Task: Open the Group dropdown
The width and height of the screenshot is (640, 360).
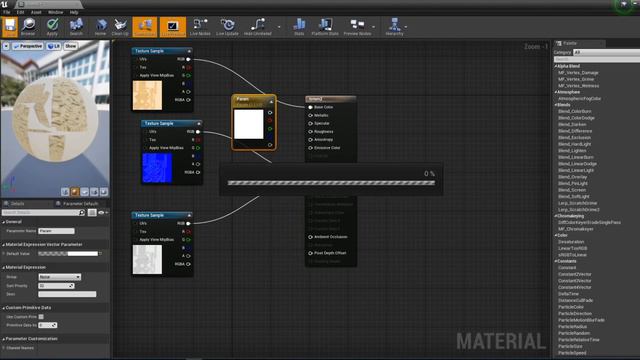Action: point(60,277)
